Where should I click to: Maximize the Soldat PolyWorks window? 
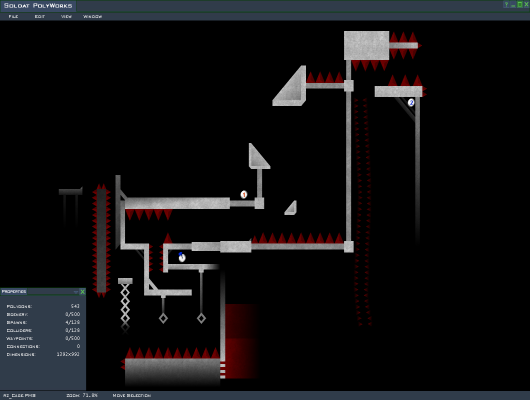520,4
